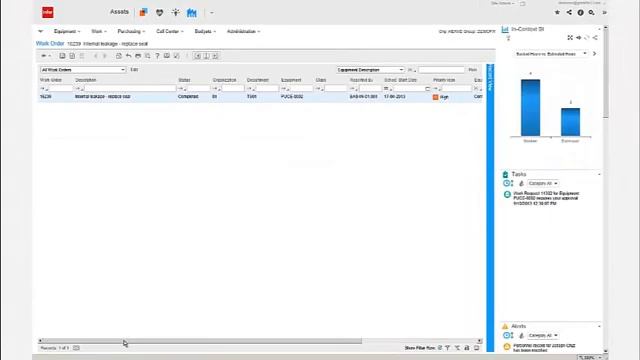The image size is (640, 360).
Task: Click the clock icon in Alerts panel
Action: click(508, 336)
